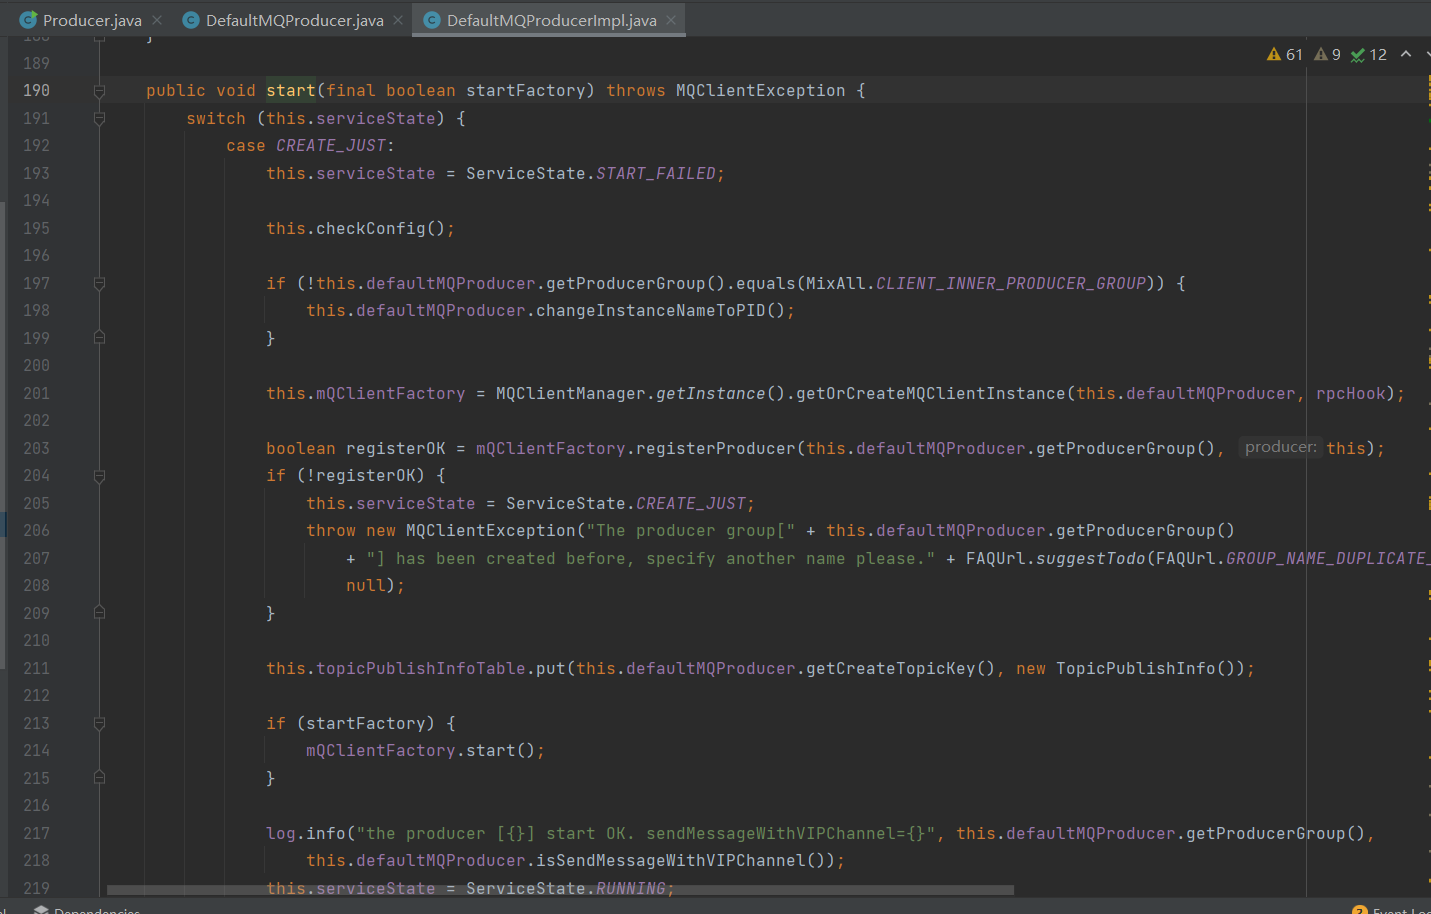The height and width of the screenshot is (914, 1431).
Task: Go to previous highlighted error arrow
Action: (1406, 55)
